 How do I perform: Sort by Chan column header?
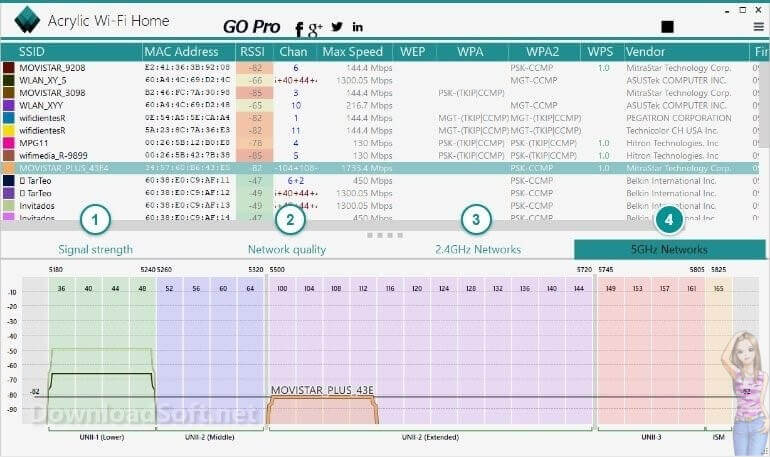pyautogui.click(x=295, y=52)
